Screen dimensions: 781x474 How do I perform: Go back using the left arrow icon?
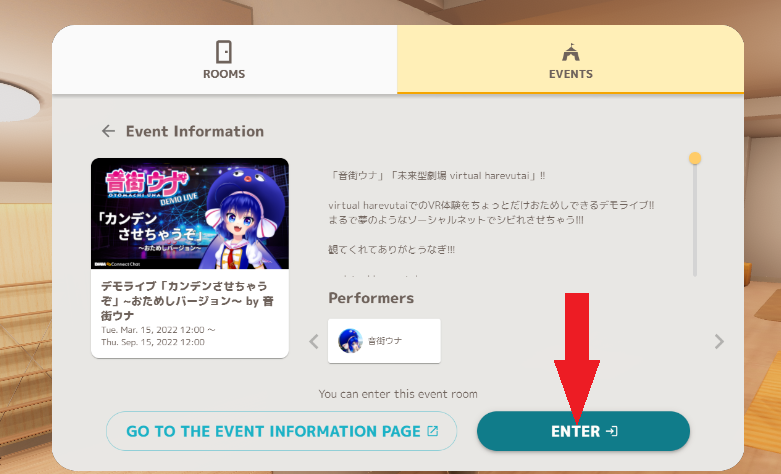coord(108,131)
